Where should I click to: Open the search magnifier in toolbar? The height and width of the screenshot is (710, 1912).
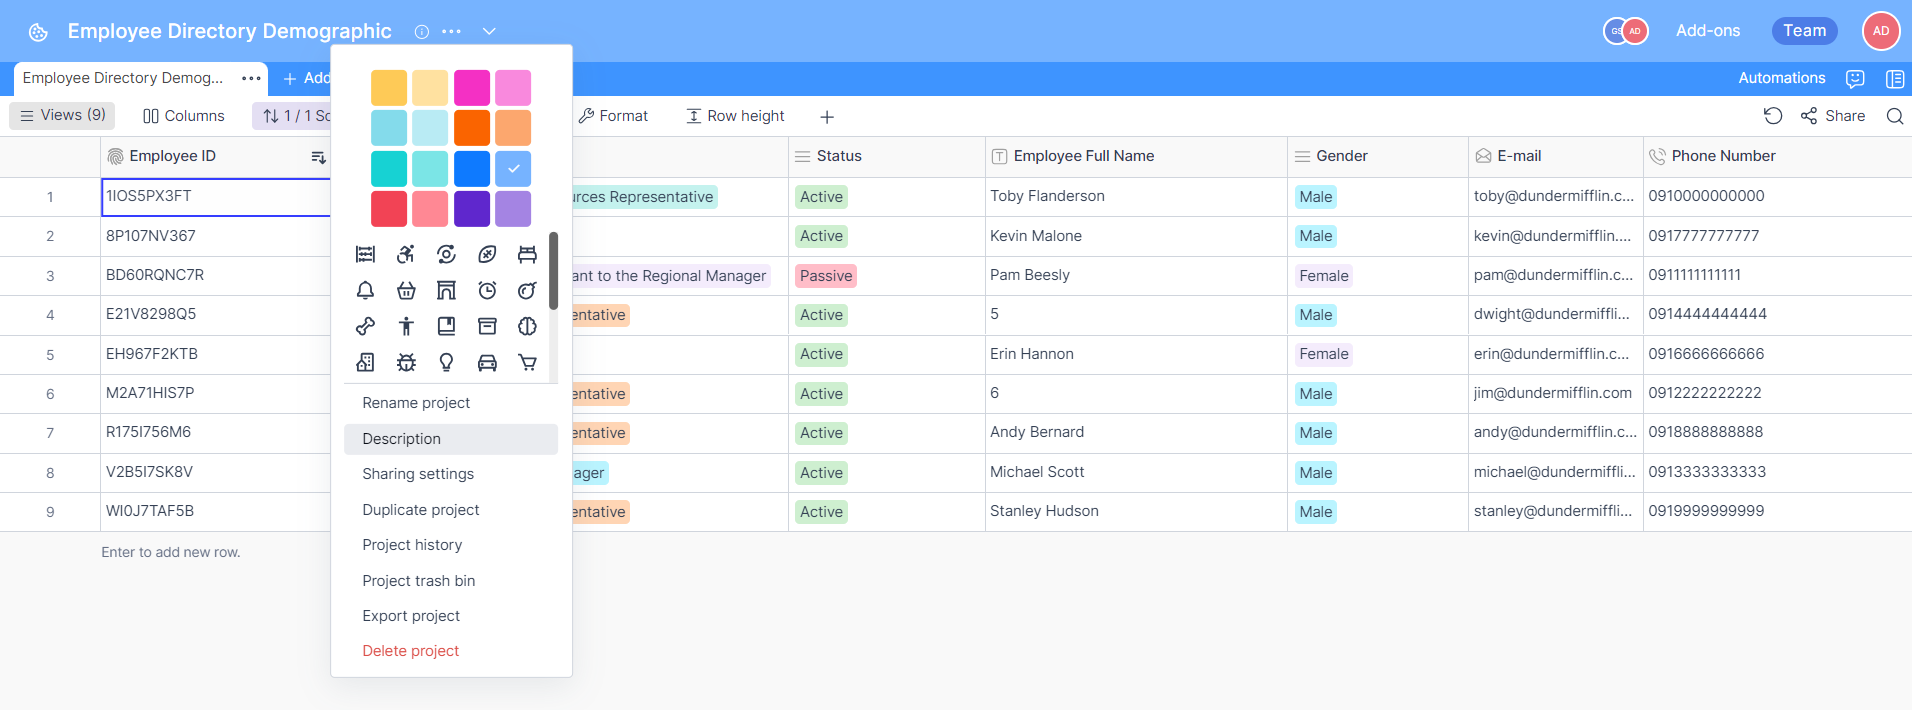1894,116
